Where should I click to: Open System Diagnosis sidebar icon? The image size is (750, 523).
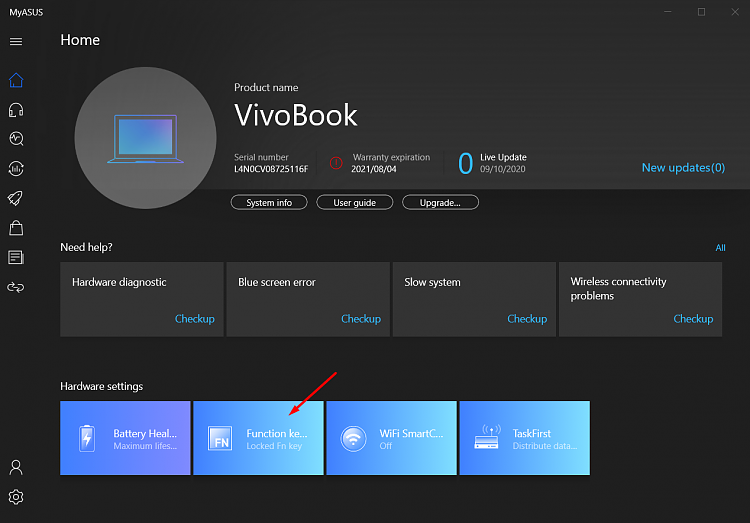coord(16,139)
